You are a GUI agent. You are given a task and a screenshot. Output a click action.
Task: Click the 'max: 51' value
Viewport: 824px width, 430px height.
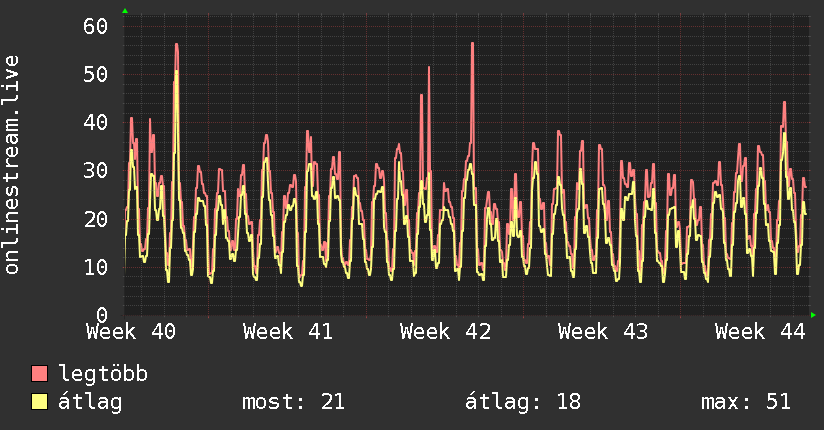pos(746,402)
